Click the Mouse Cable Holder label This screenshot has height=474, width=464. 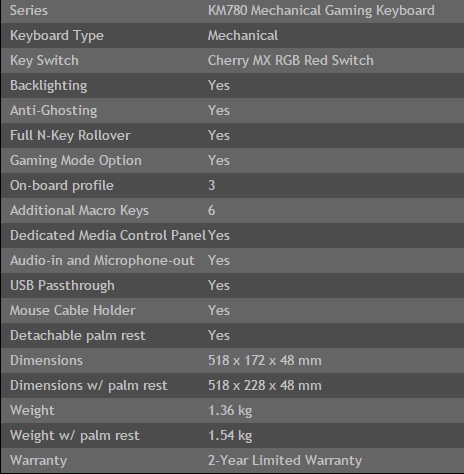point(73,310)
